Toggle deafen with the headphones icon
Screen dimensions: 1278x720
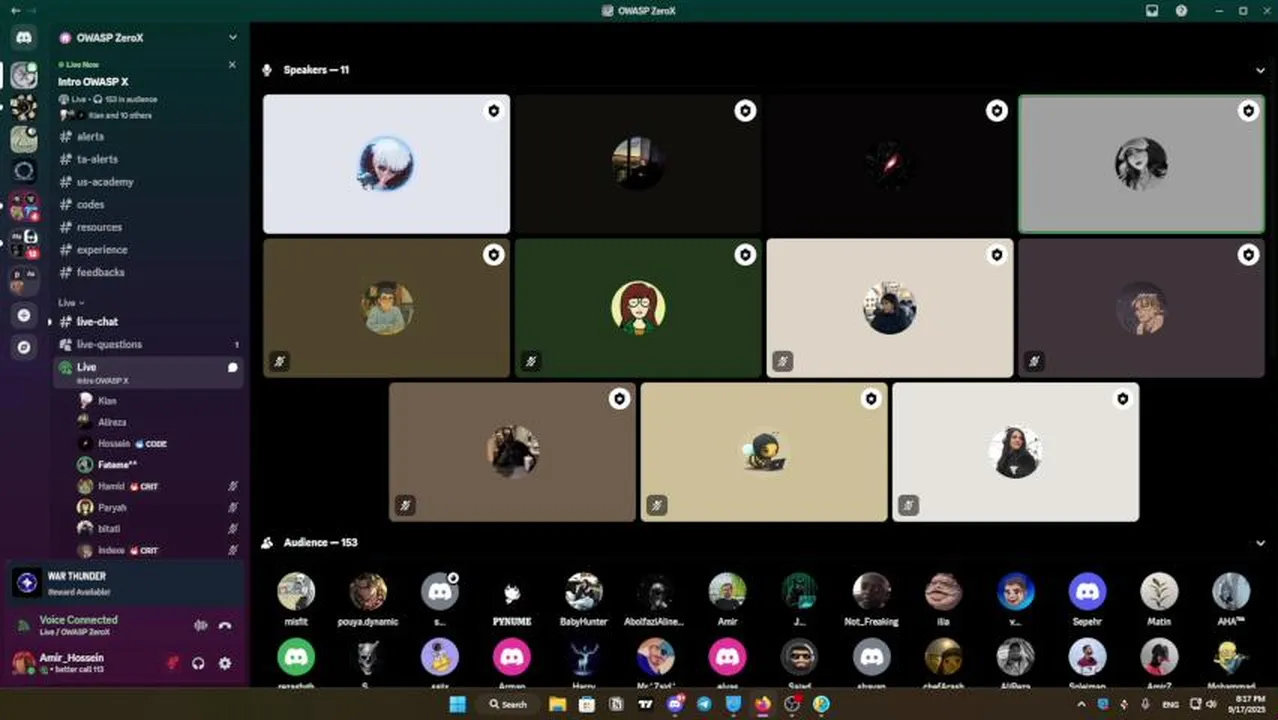pyautogui.click(x=198, y=663)
